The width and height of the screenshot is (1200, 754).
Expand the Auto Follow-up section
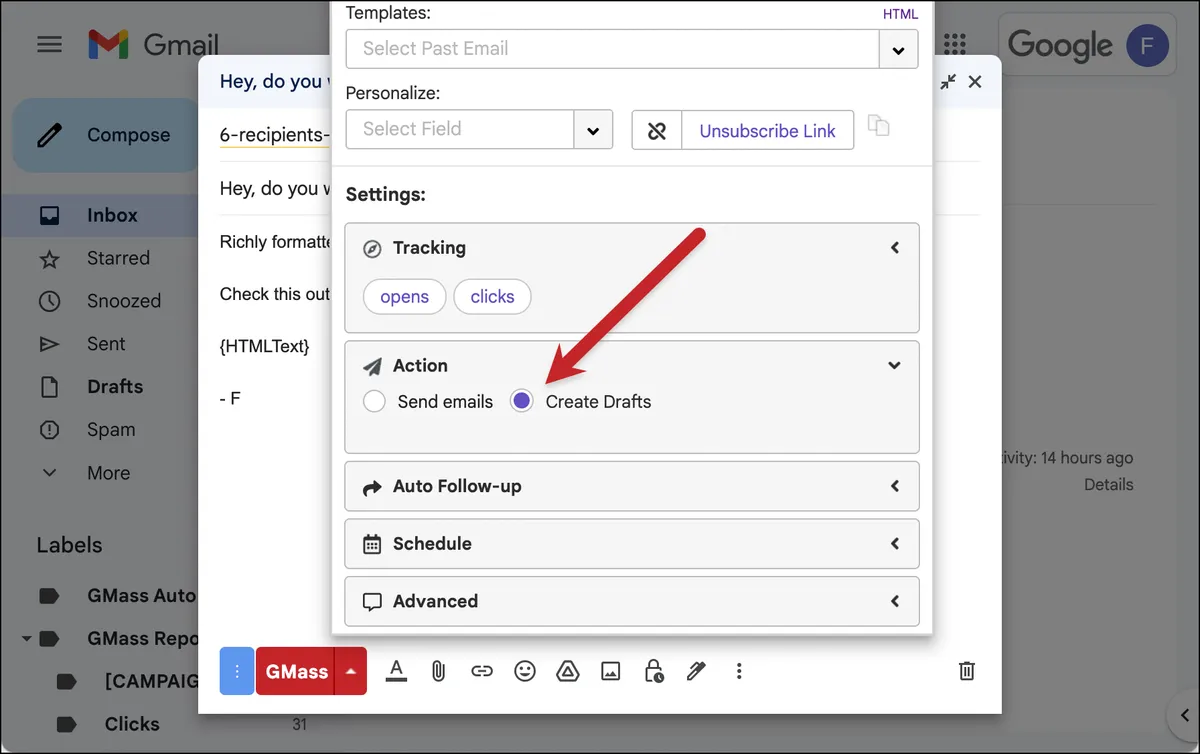coord(632,487)
